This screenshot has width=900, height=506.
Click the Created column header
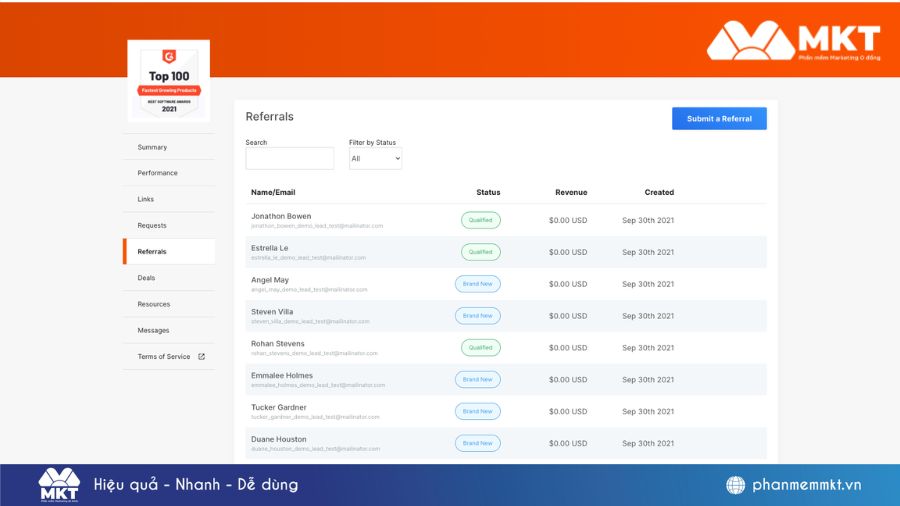pyautogui.click(x=659, y=192)
